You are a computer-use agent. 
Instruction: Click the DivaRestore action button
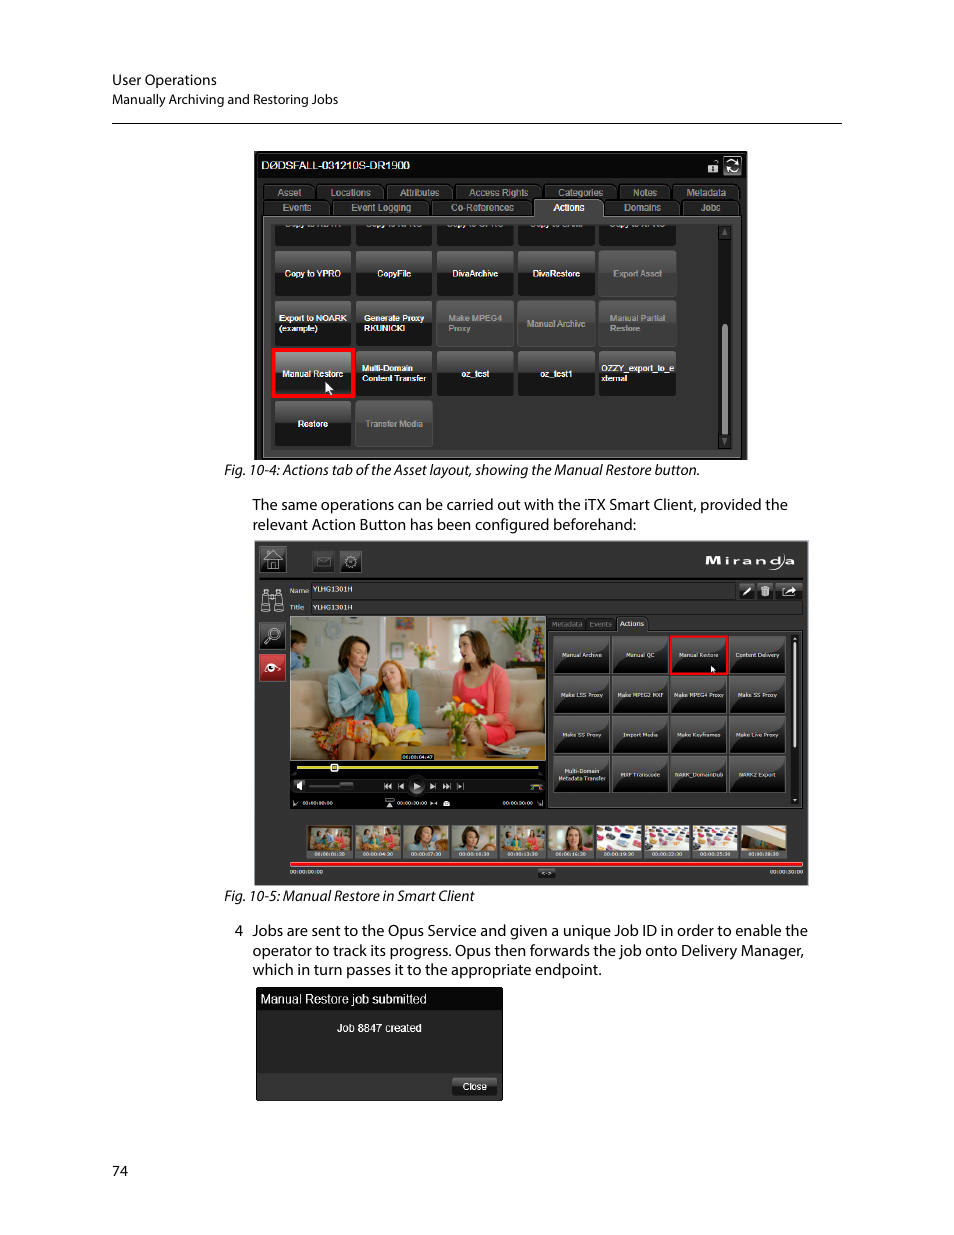(x=556, y=273)
